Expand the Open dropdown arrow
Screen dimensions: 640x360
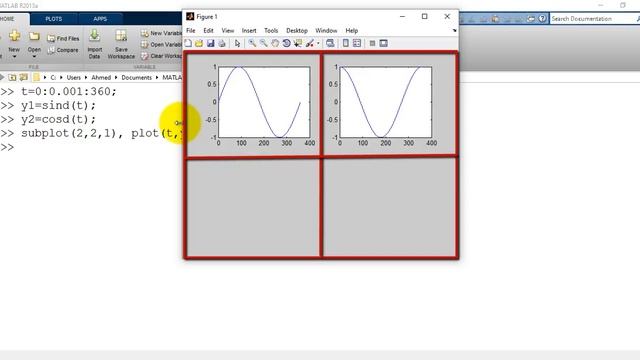point(34,57)
